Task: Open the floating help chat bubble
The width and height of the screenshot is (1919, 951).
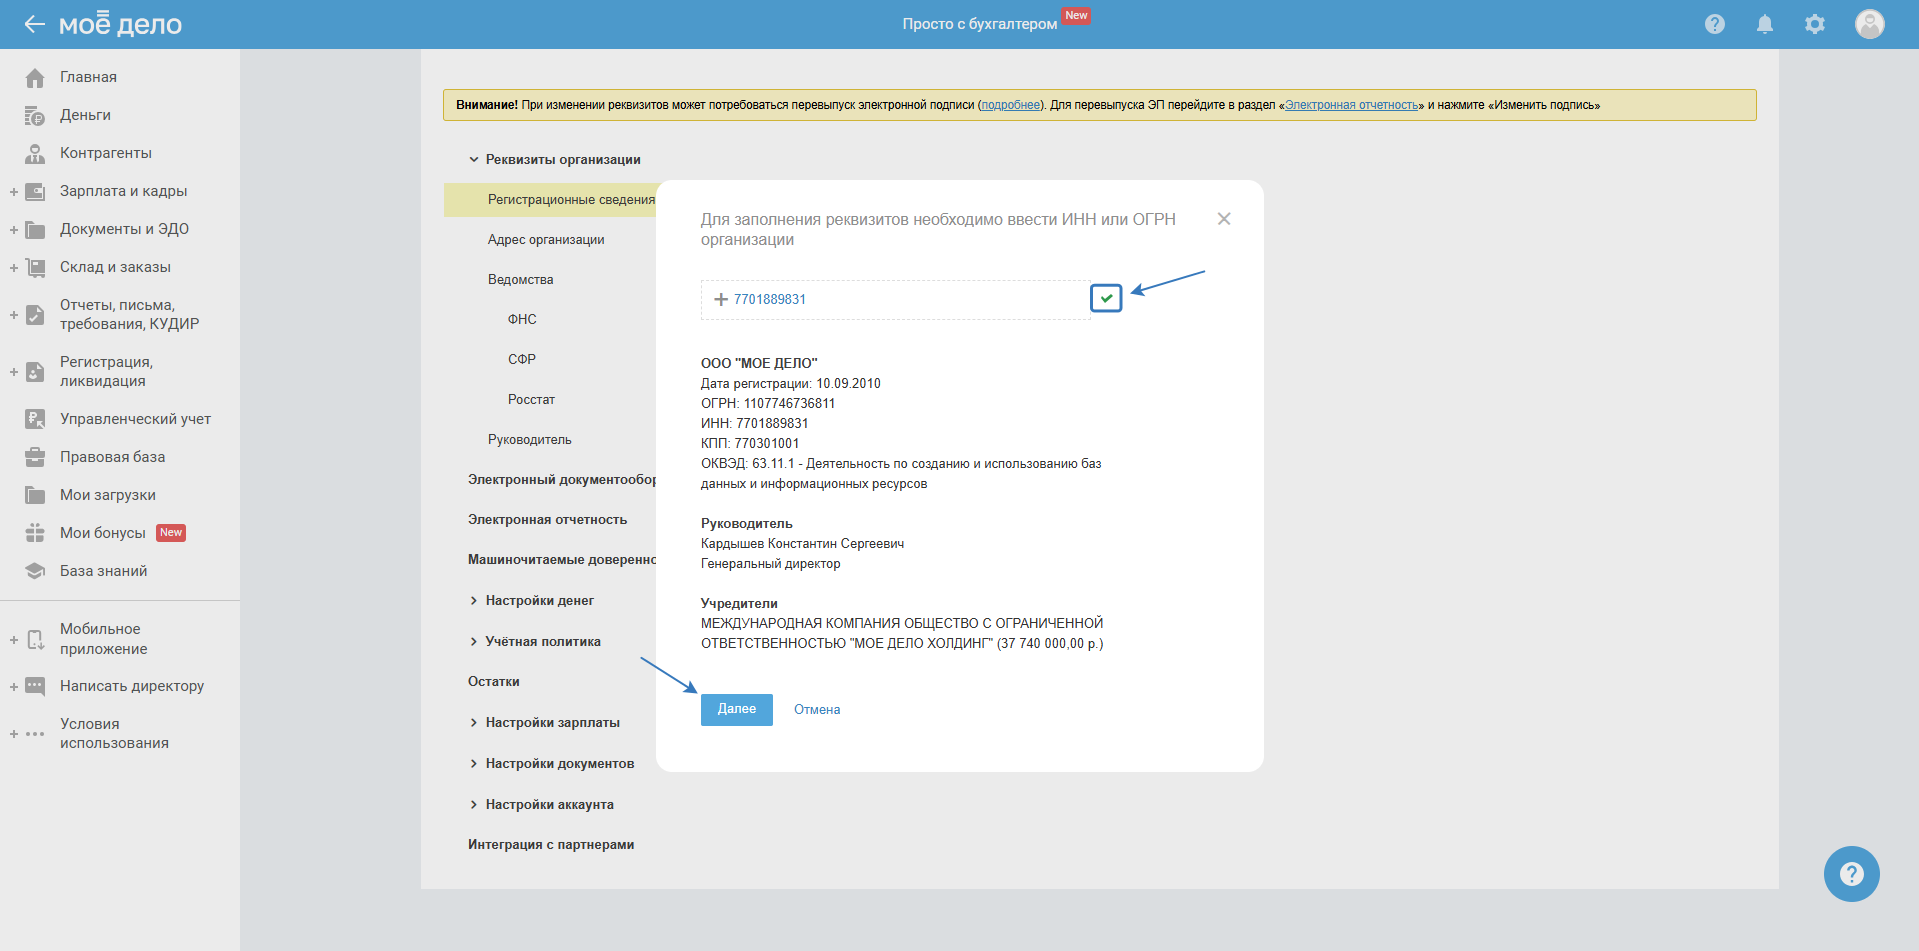Action: pos(1852,874)
